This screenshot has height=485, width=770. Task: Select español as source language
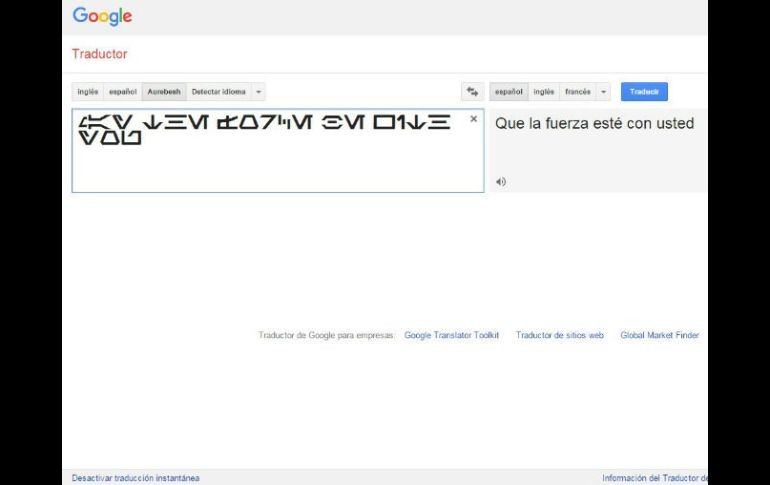tap(123, 92)
